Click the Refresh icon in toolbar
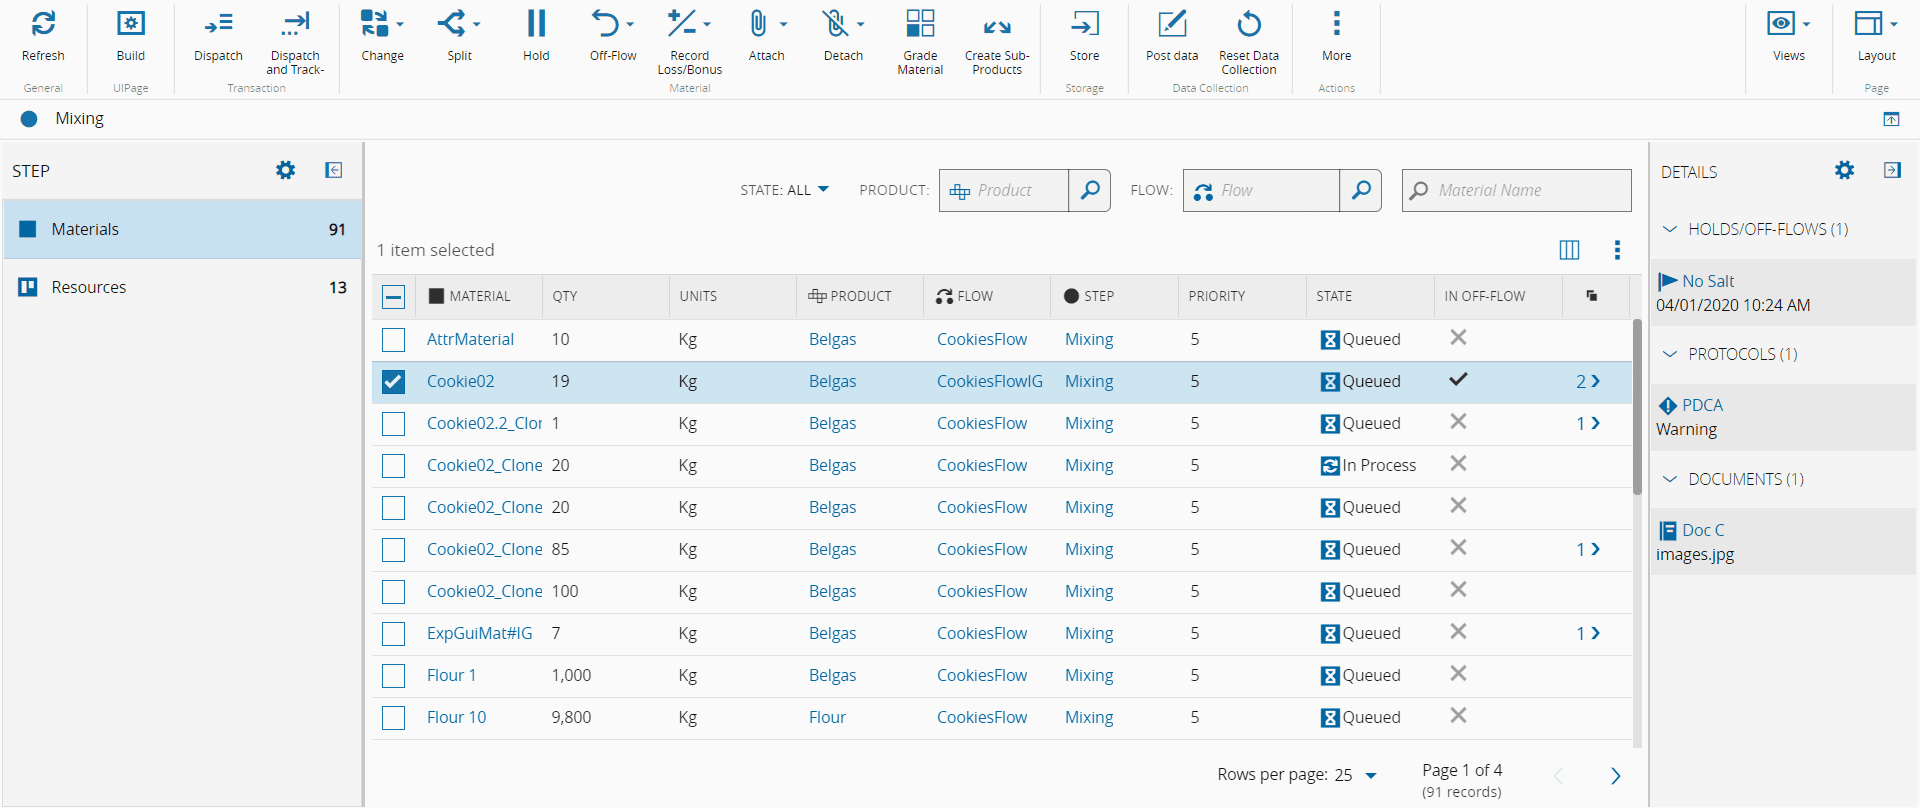Viewport: 1920px width, 808px height. click(43, 24)
